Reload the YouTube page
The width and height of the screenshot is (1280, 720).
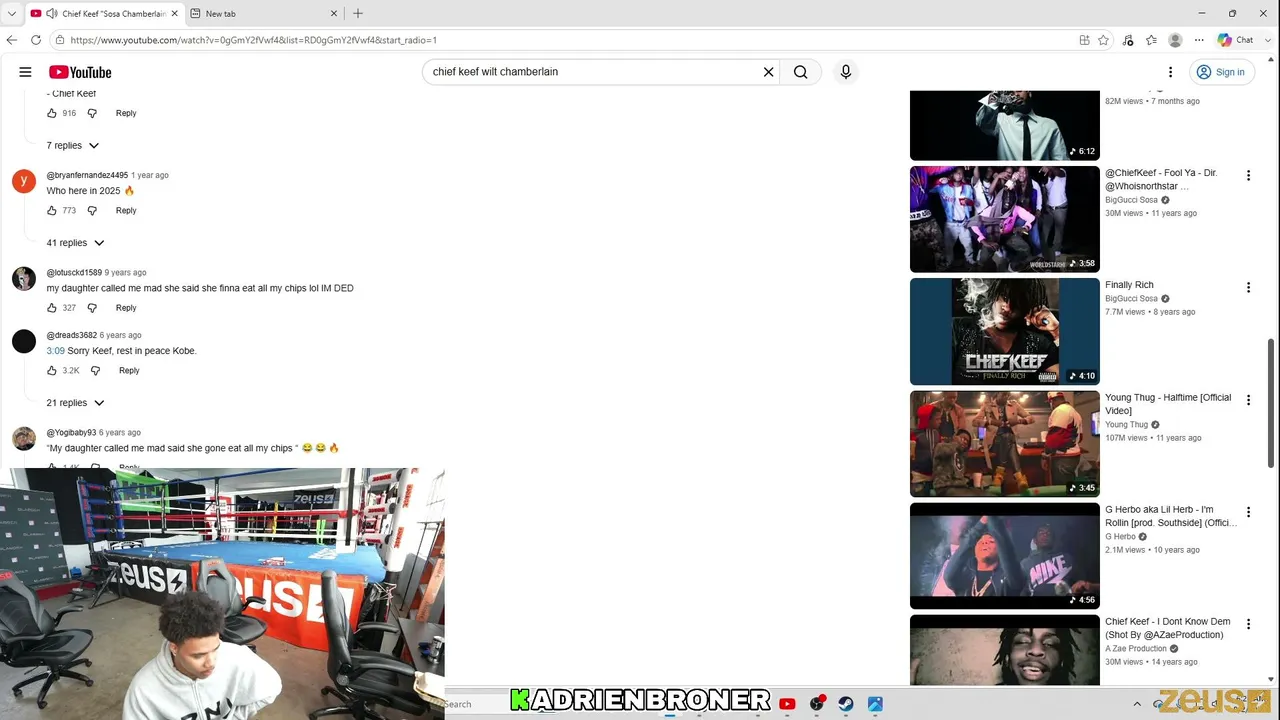(36, 40)
